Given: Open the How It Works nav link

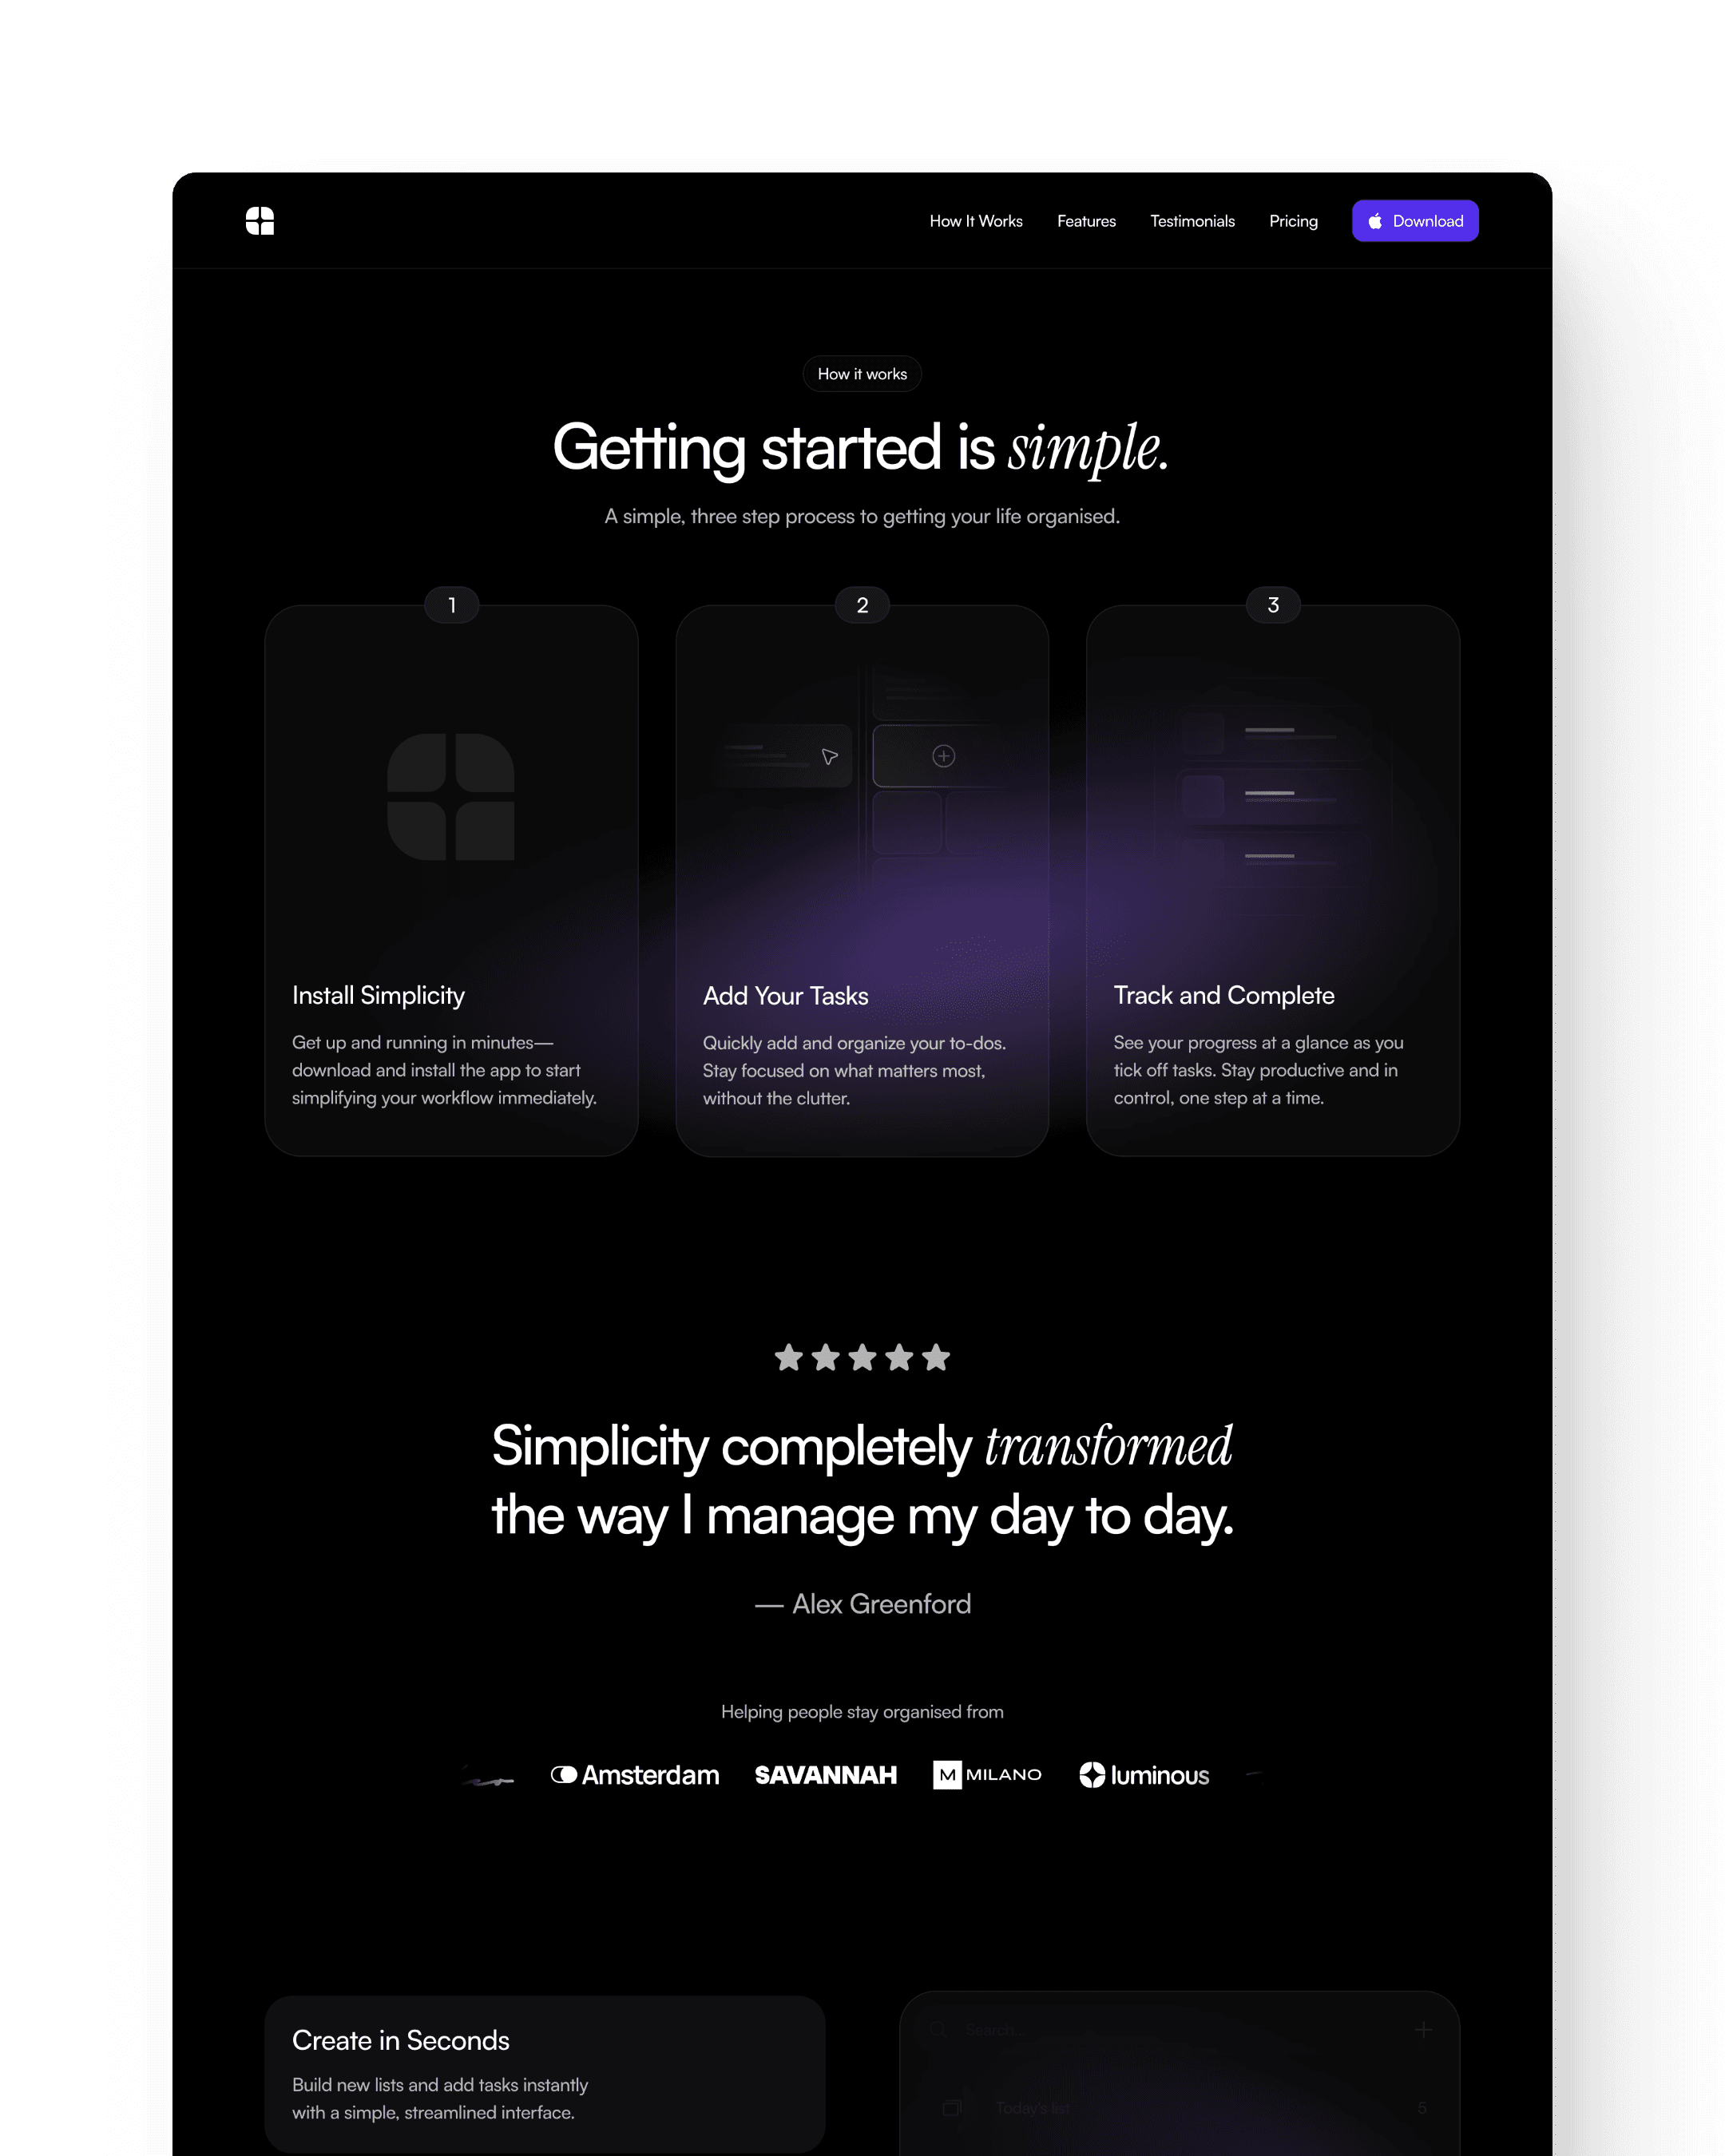Looking at the screenshot, I should pyautogui.click(x=975, y=220).
